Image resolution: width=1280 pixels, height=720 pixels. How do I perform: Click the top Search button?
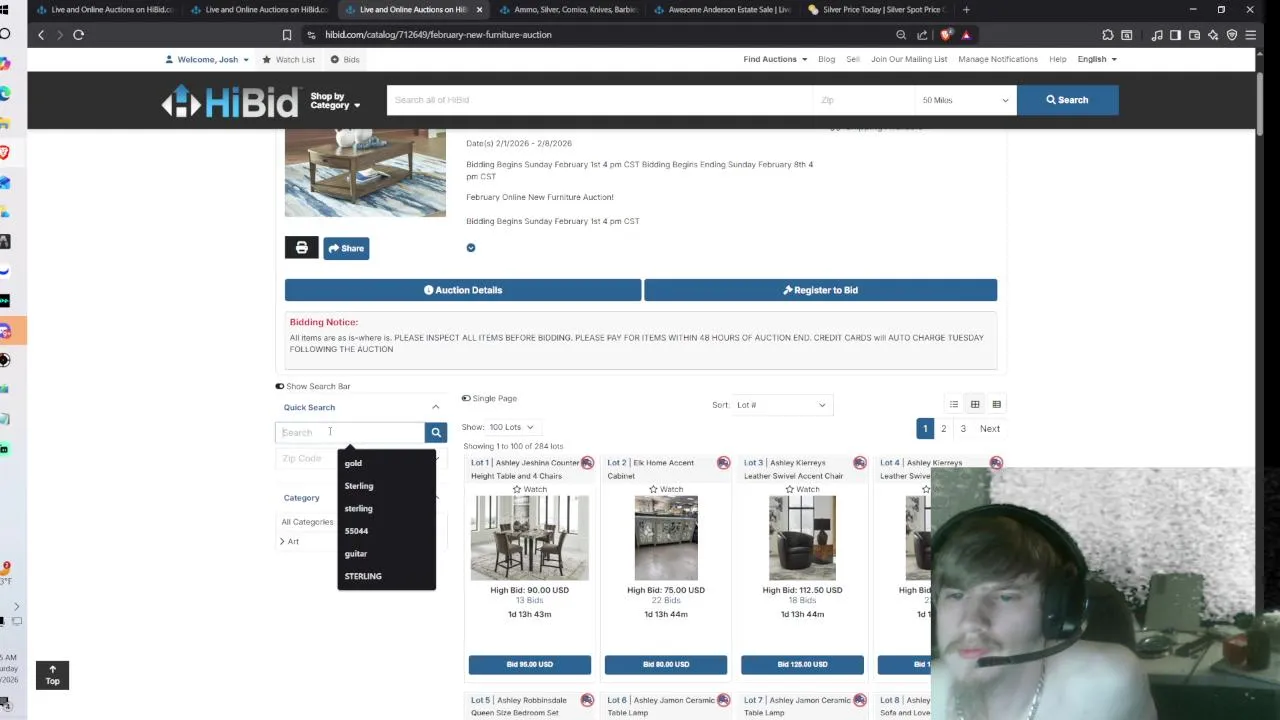(x=1067, y=100)
